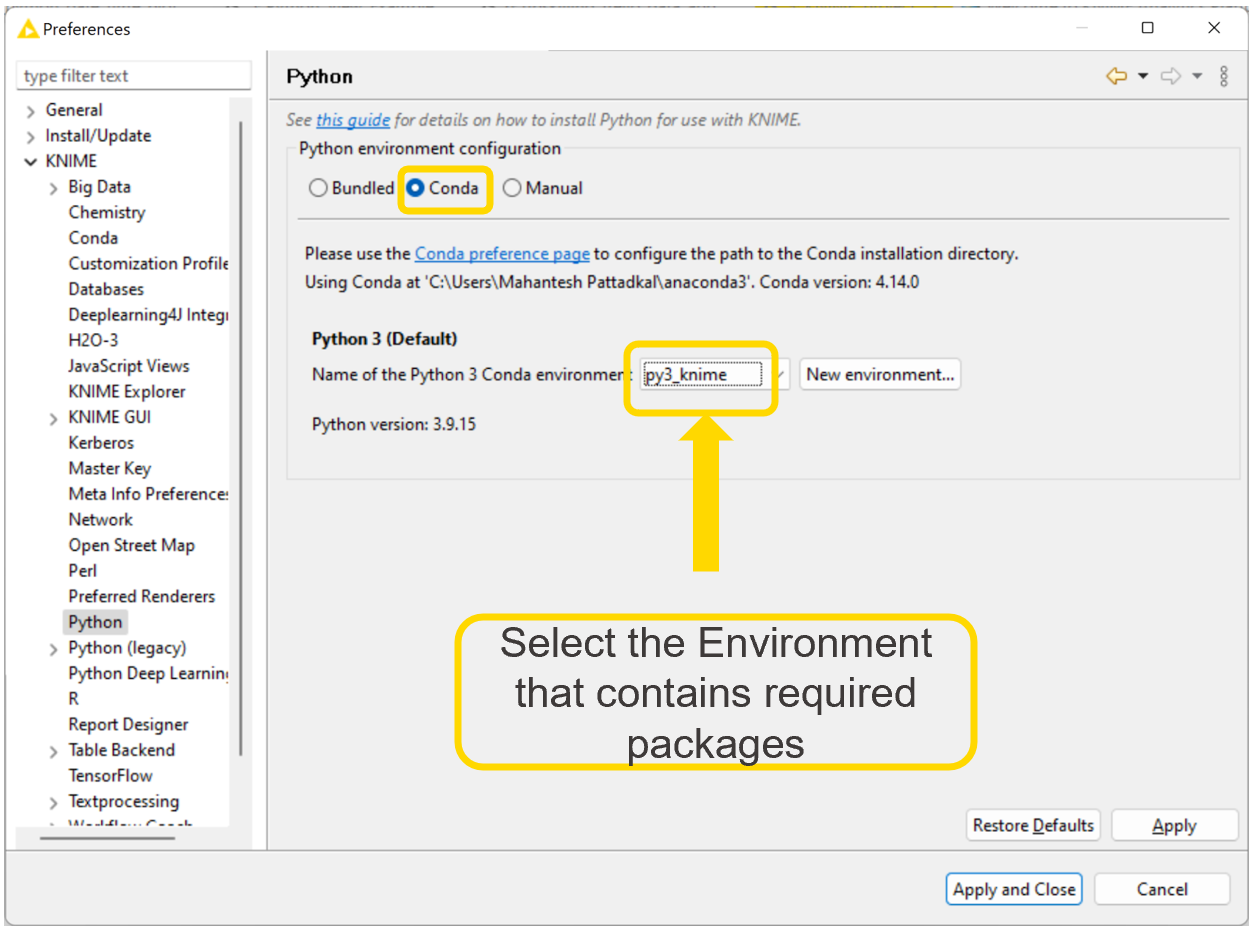Expand the General tree node
This screenshot has height=931, width=1259.
pos(31,111)
